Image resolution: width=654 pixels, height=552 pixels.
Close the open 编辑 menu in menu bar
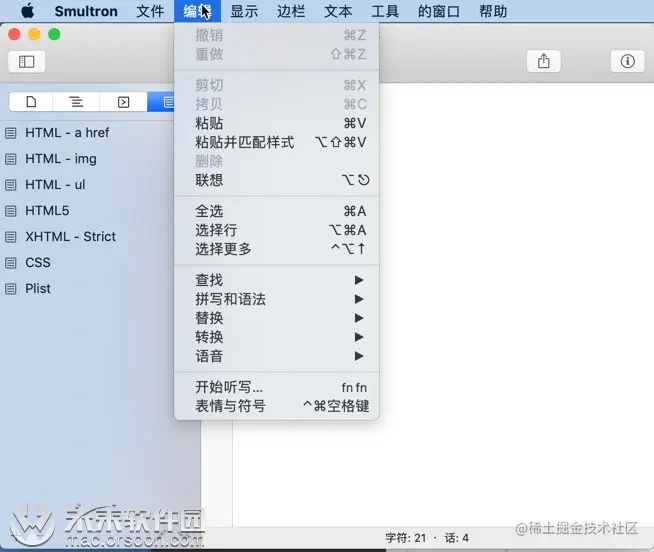pos(197,11)
